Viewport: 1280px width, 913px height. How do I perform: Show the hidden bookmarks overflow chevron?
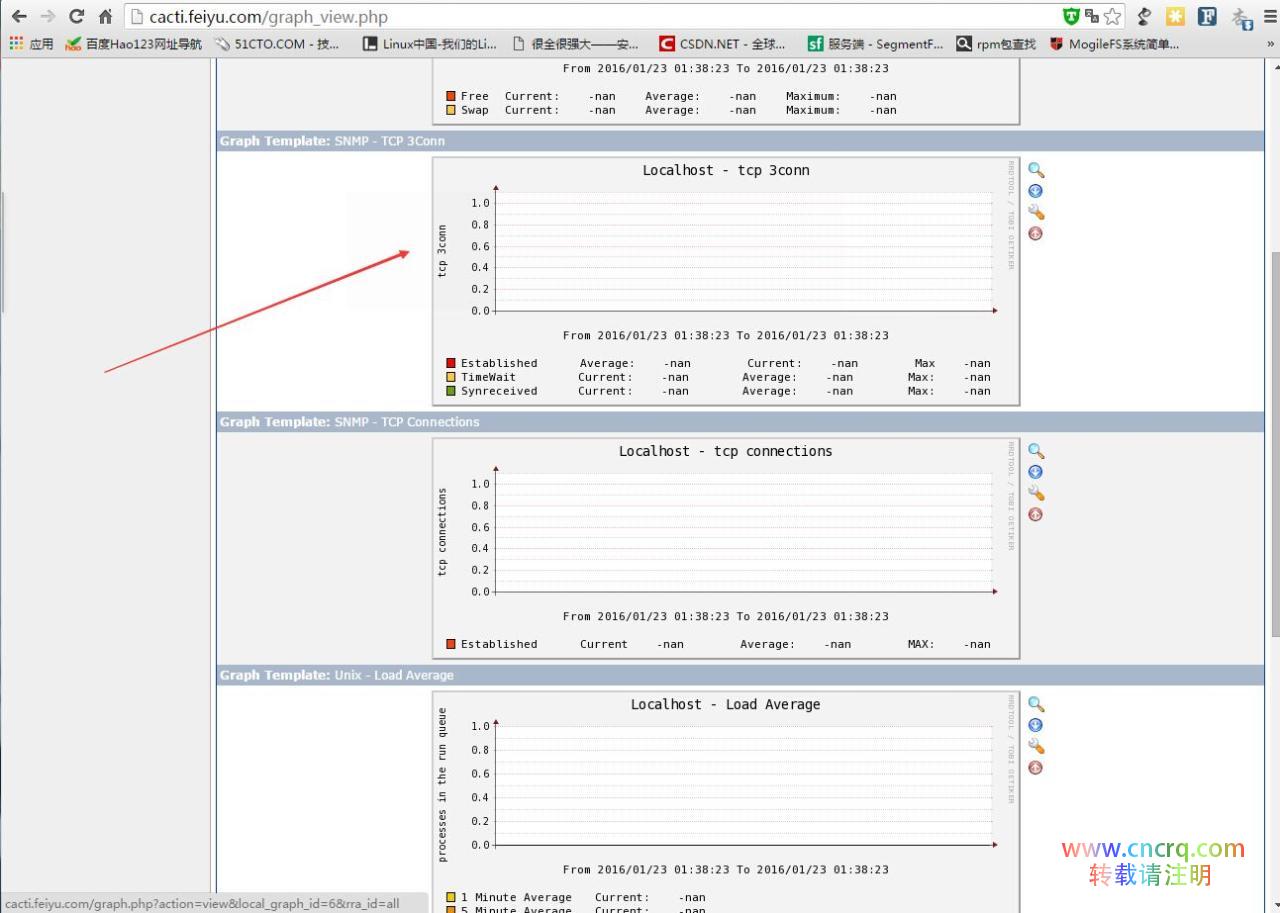tap(1271, 44)
